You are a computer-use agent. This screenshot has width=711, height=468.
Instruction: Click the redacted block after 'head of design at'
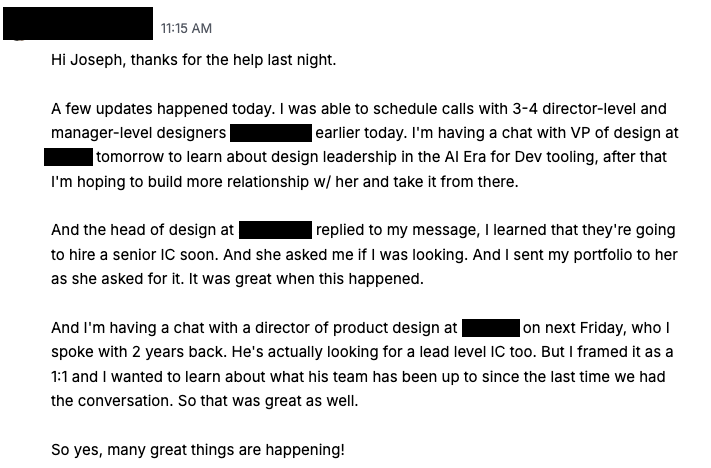(275, 230)
